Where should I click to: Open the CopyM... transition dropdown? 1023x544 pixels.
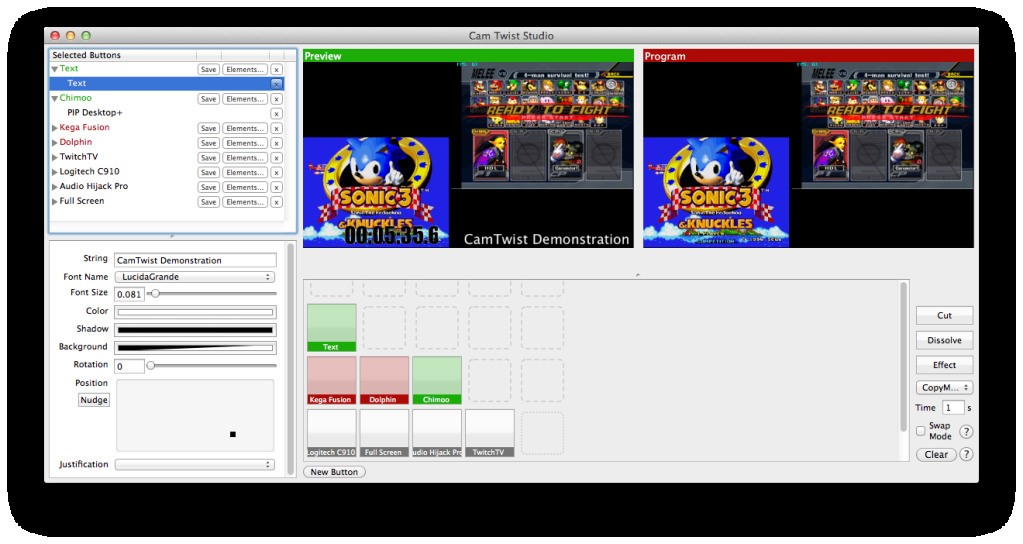pos(944,387)
